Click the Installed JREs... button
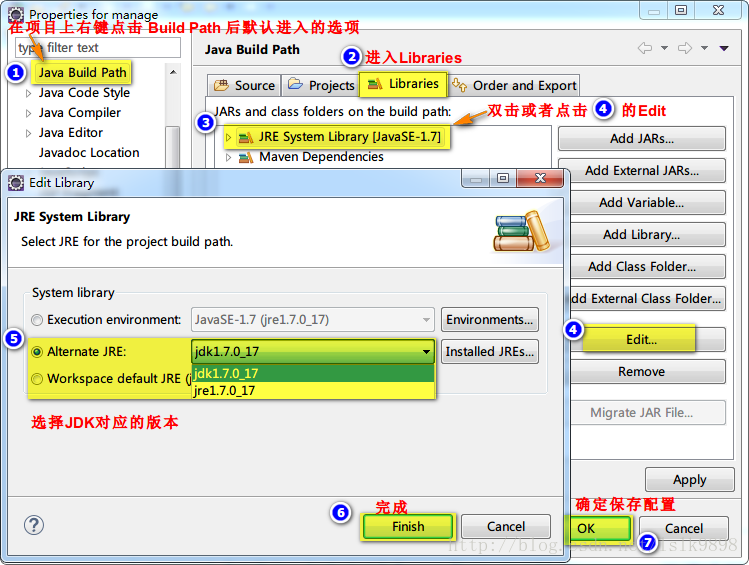This screenshot has height=565, width=749. pos(490,352)
